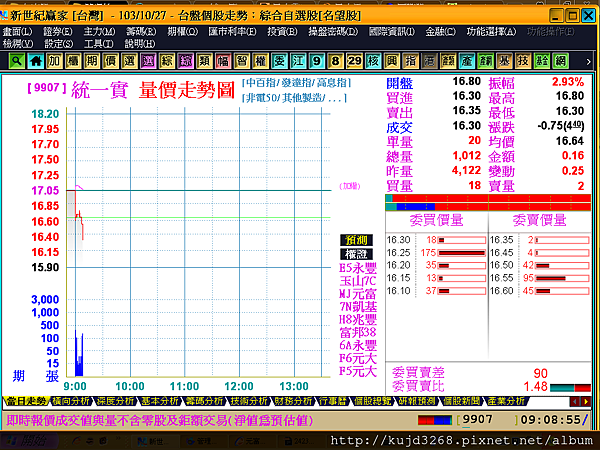Click the cyan 核 toolbar icon

(373, 61)
